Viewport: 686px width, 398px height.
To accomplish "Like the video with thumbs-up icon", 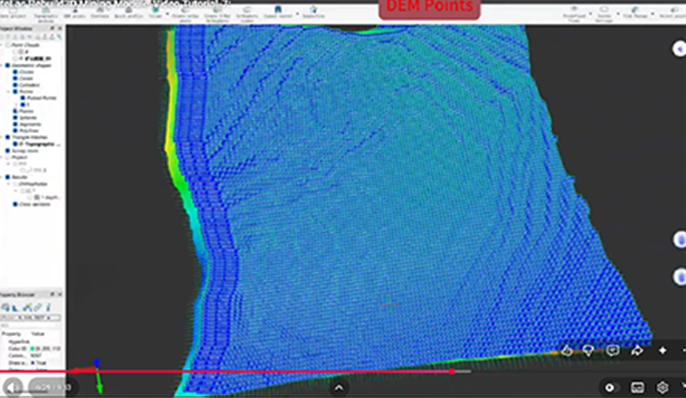I will point(567,350).
